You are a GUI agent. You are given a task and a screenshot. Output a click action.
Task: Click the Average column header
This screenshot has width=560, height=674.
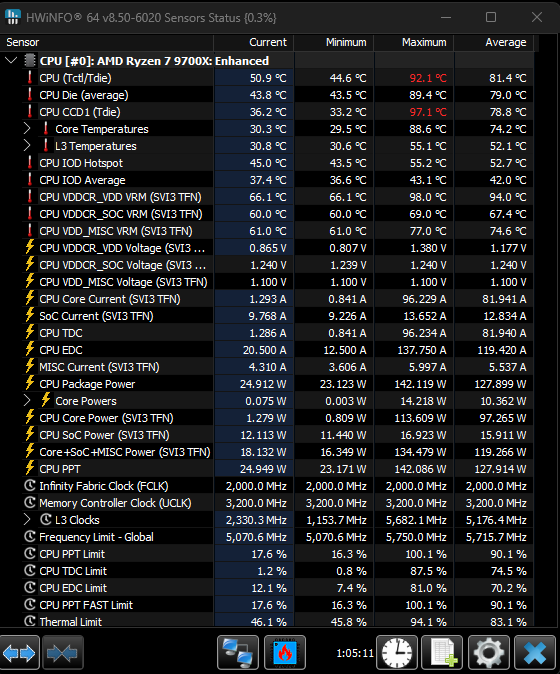click(493, 43)
